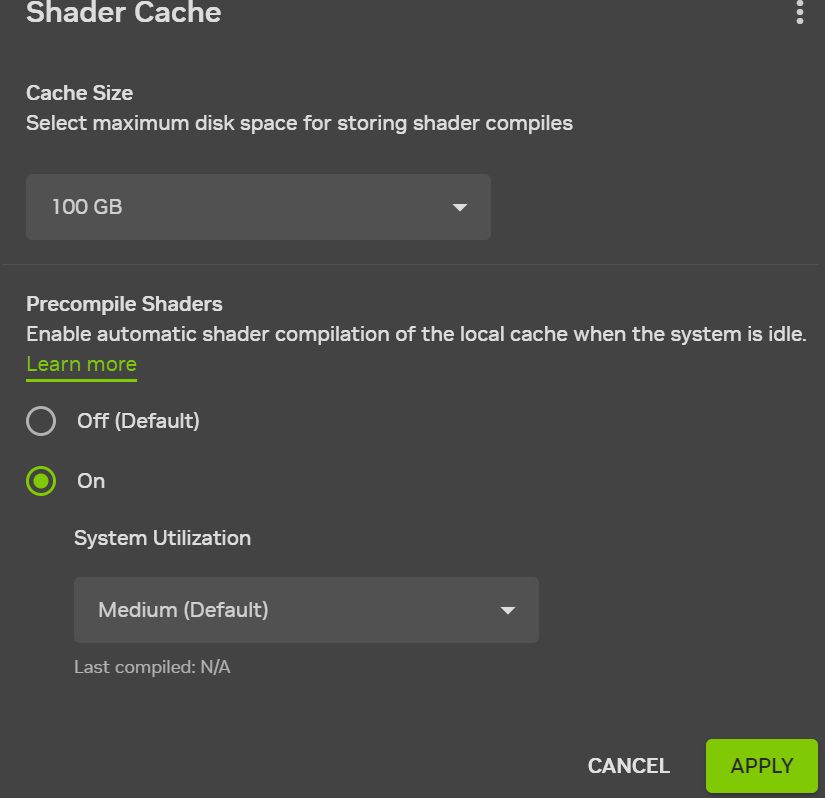Image resolution: width=825 pixels, height=798 pixels.
Task: Click the Cache Size dropdown arrow
Action: click(460, 207)
